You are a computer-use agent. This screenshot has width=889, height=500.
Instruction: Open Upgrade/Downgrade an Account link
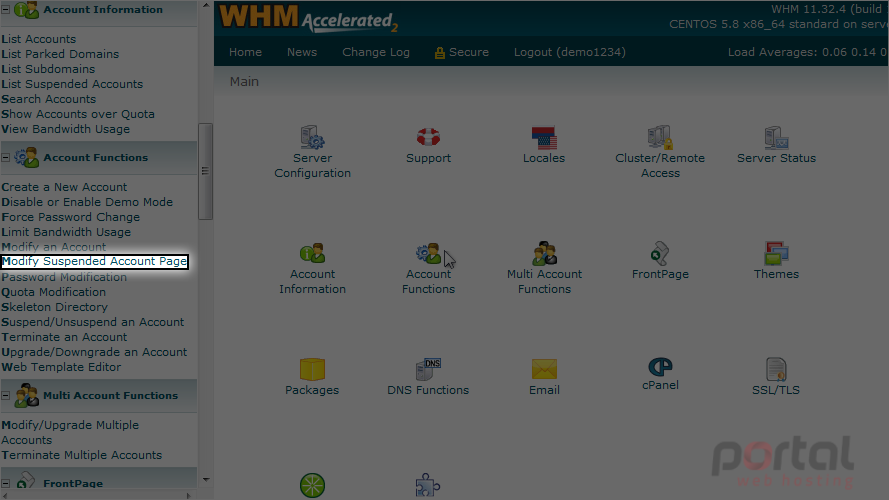pos(94,352)
